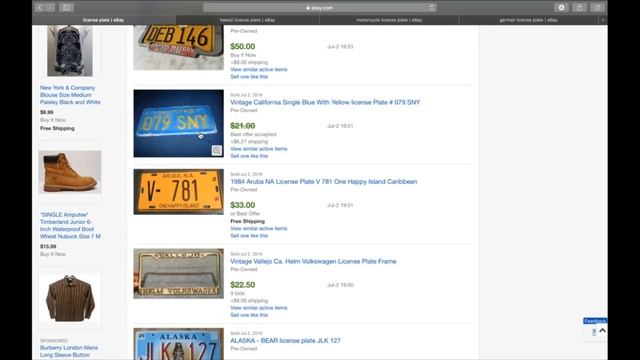Screen dimensions: 640x360
Task: Click the Alaska JLK 127 thumbnail
Action: pos(178,344)
